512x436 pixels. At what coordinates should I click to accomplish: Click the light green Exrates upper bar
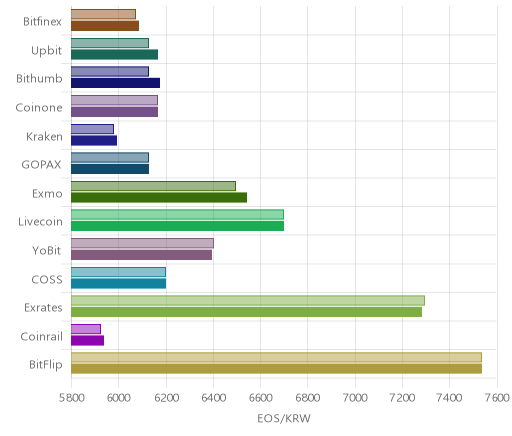coord(248,300)
